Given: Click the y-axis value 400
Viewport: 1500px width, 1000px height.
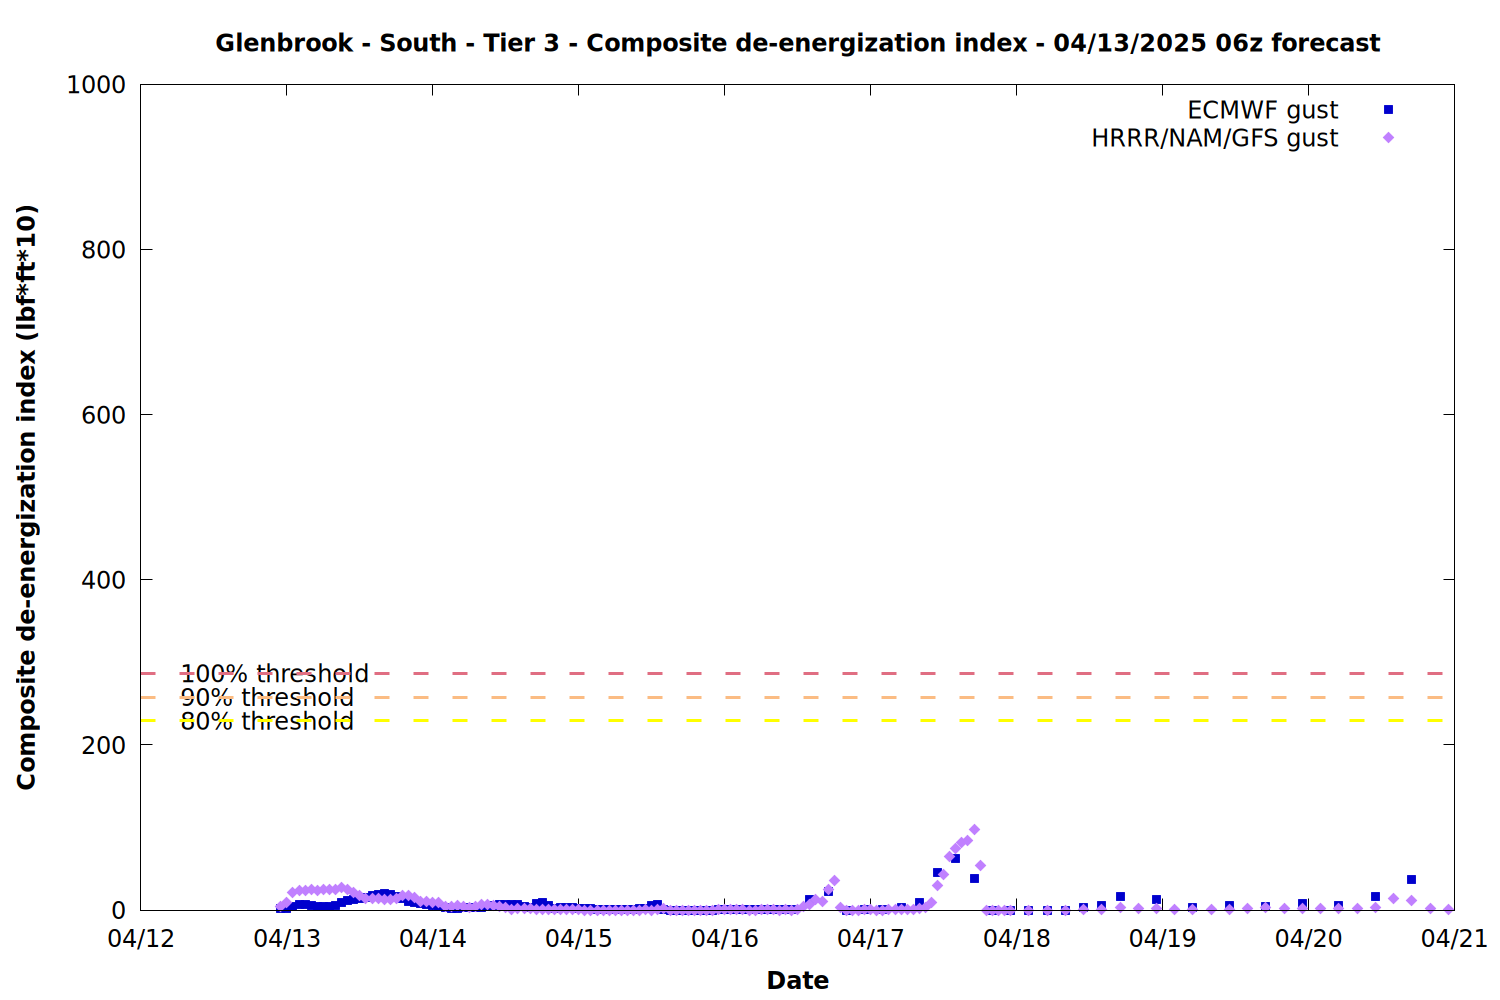Looking at the screenshot, I should coord(104,580).
